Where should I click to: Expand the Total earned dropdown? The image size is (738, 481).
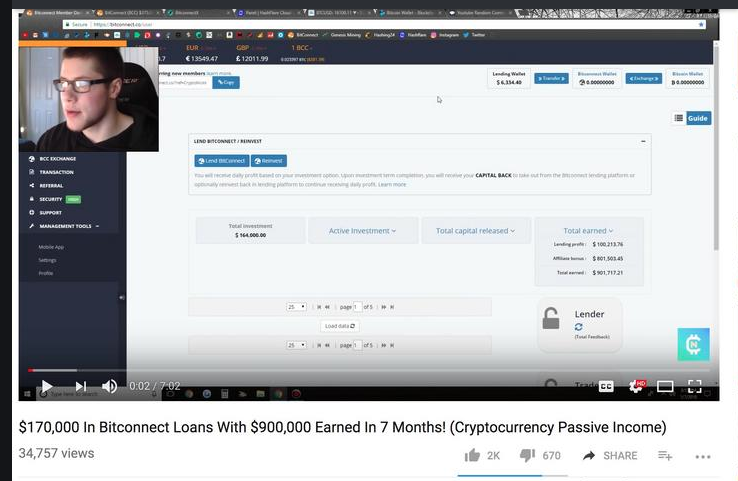click(588, 231)
